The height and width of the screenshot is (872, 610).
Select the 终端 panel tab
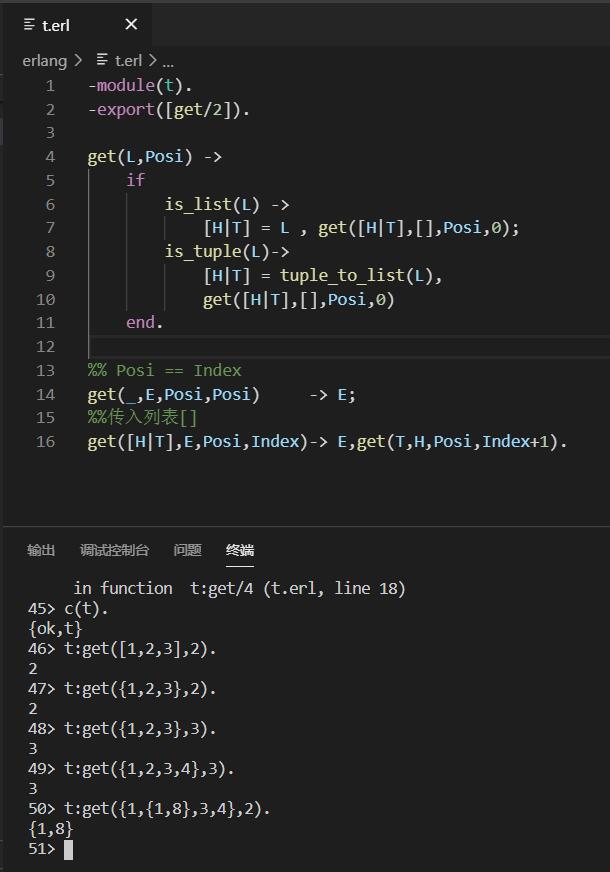point(240,550)
